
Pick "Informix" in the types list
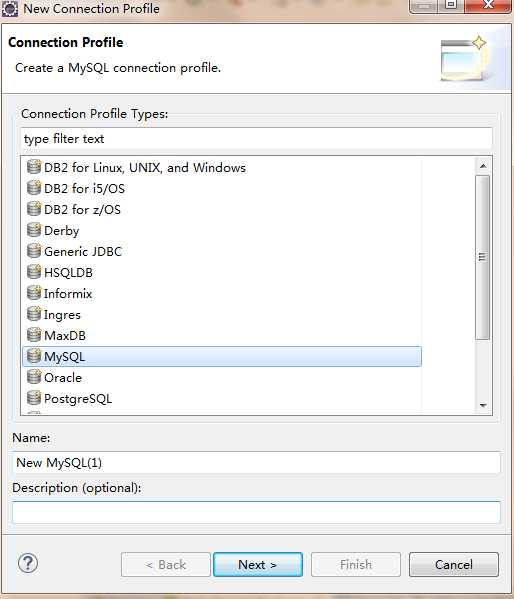(68, 293)
